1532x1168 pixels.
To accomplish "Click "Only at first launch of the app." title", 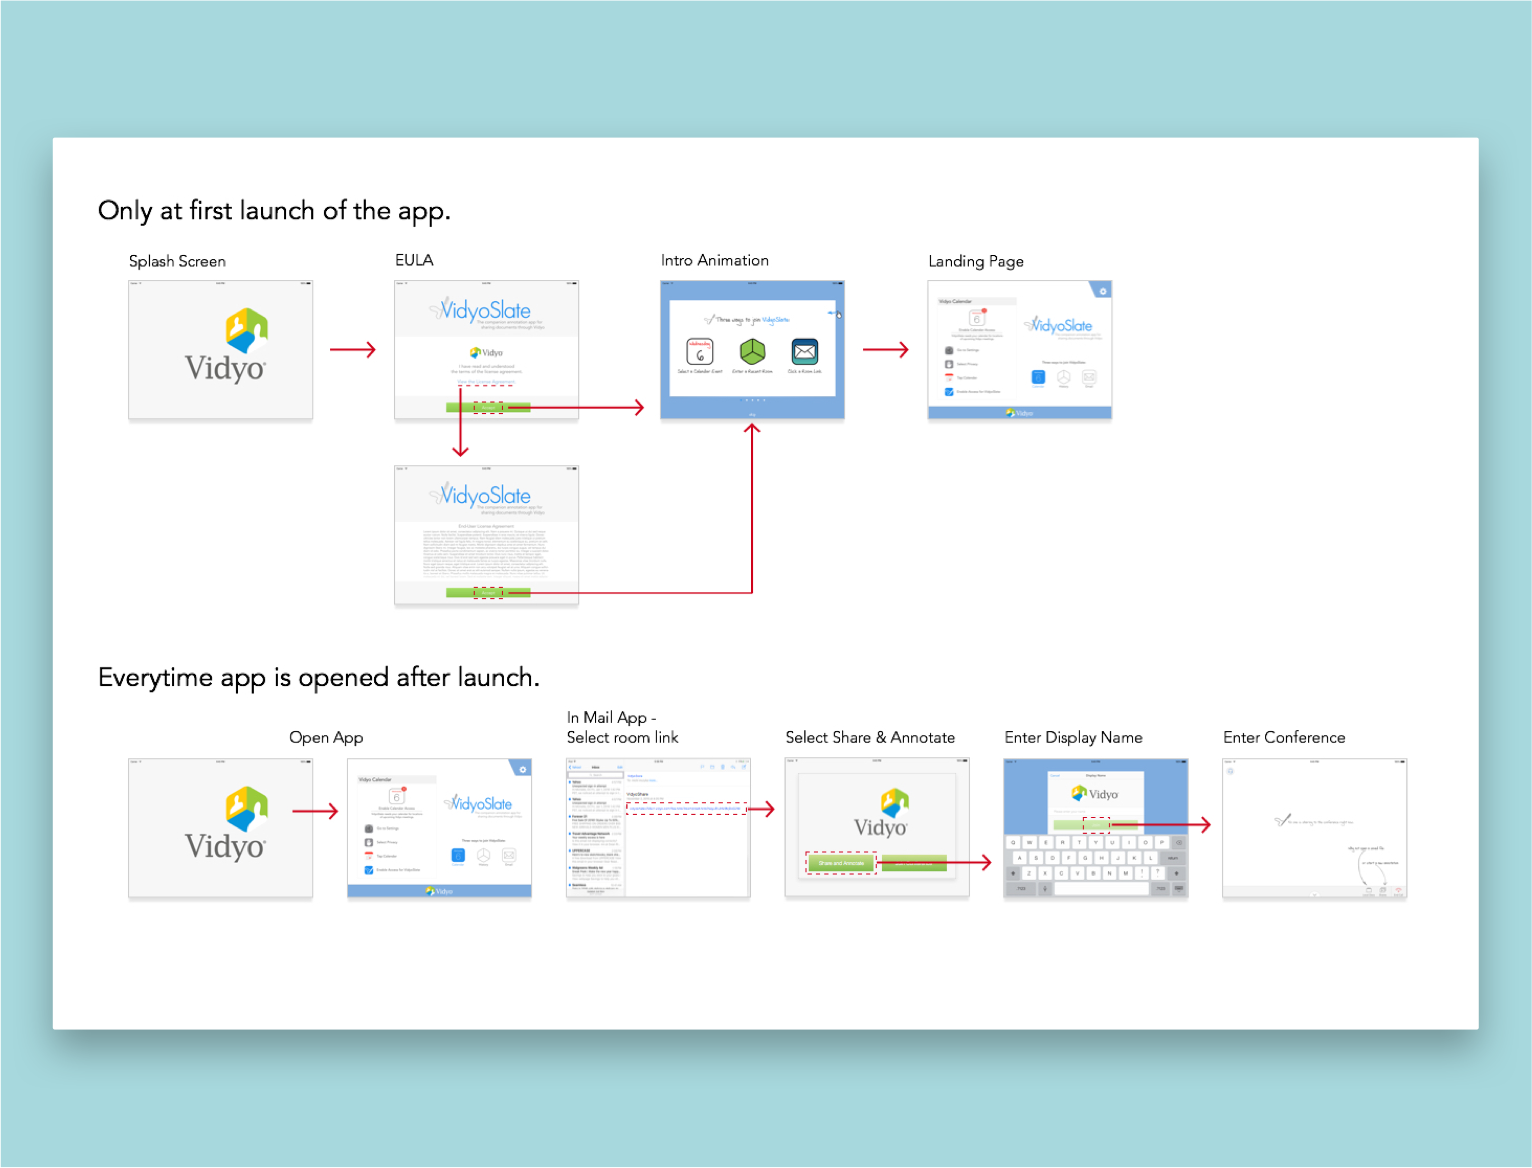I will click(x=274, y=211).
